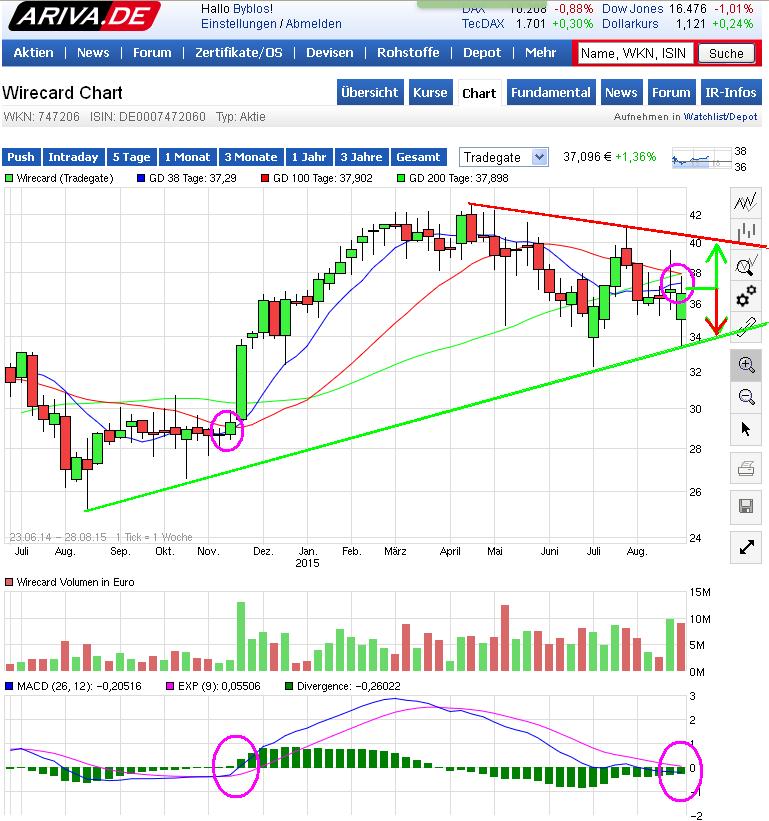Viewport: 769px width, 821px height.
Task: Switch to the Übersicht tab
Action: (370, 93)
